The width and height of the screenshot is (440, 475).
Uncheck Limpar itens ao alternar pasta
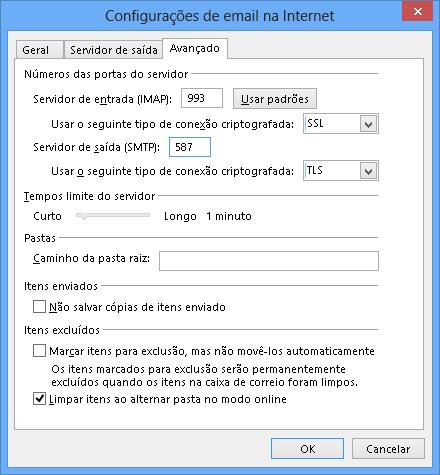click(x=39, y=399)
